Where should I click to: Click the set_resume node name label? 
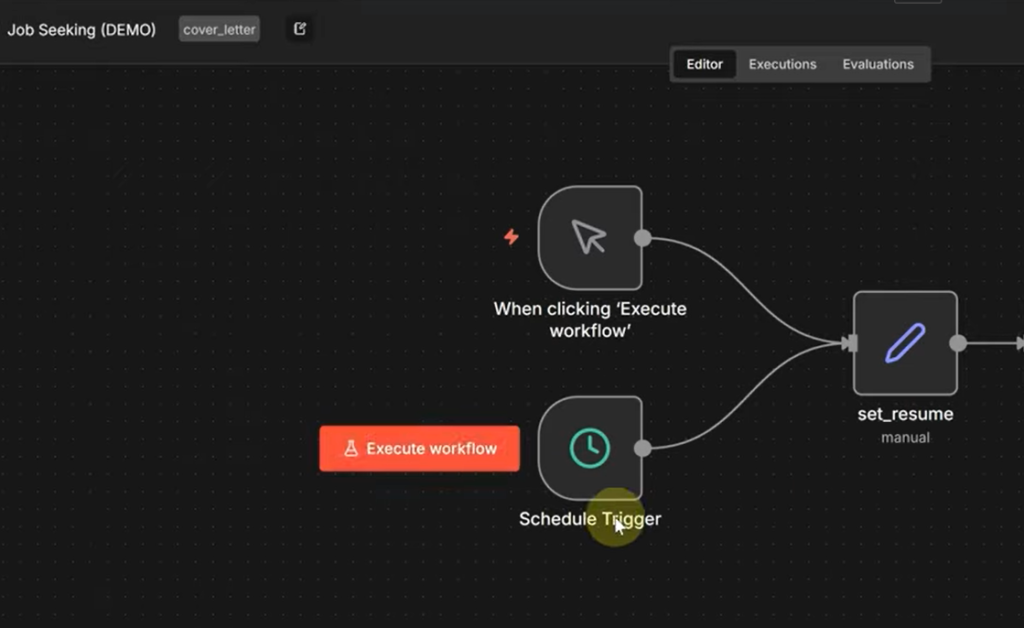point(905,414)
